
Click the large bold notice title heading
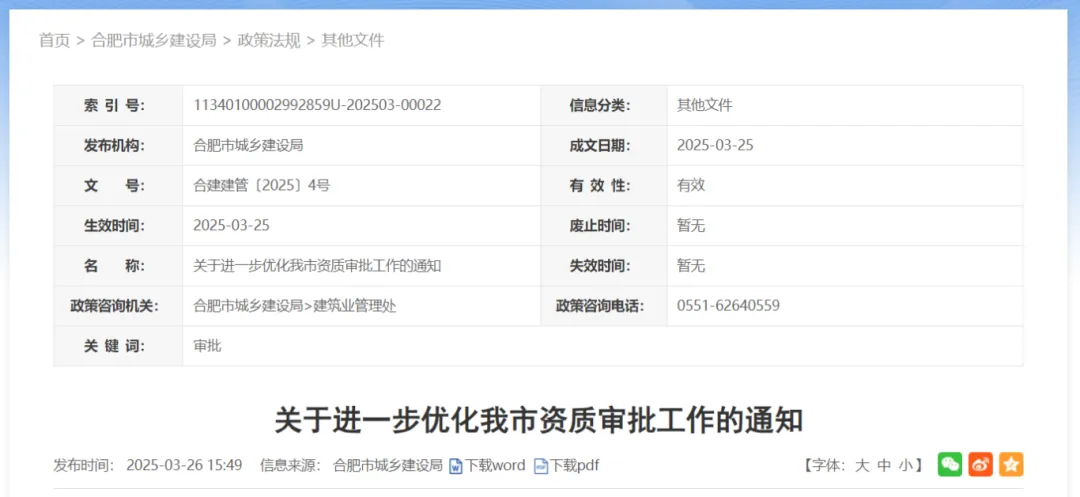539,420
